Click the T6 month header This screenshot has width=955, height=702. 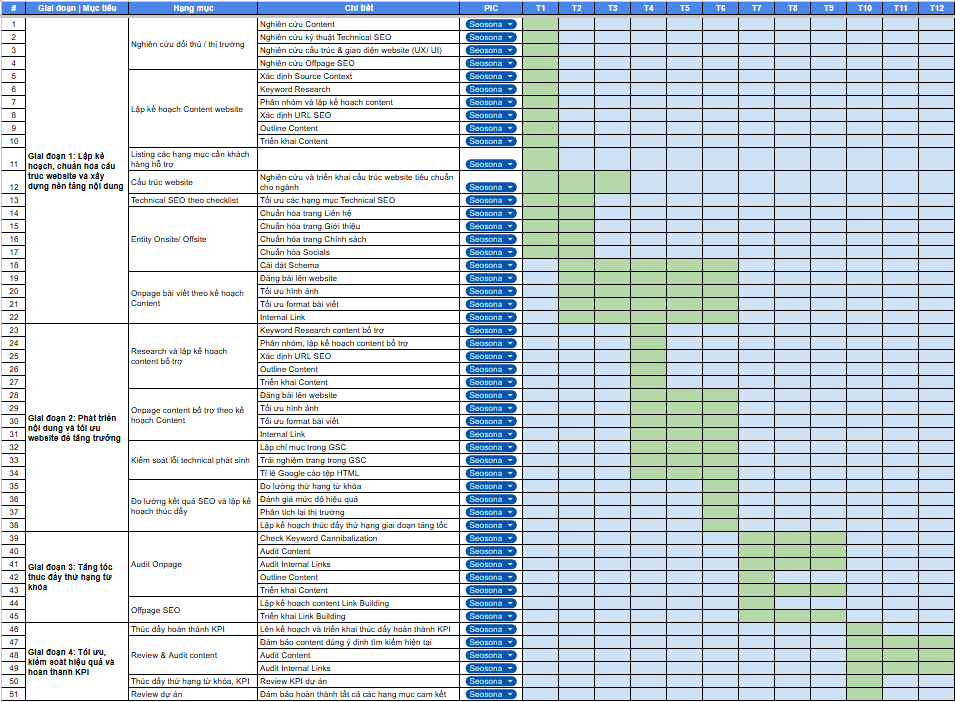[721, 8]
